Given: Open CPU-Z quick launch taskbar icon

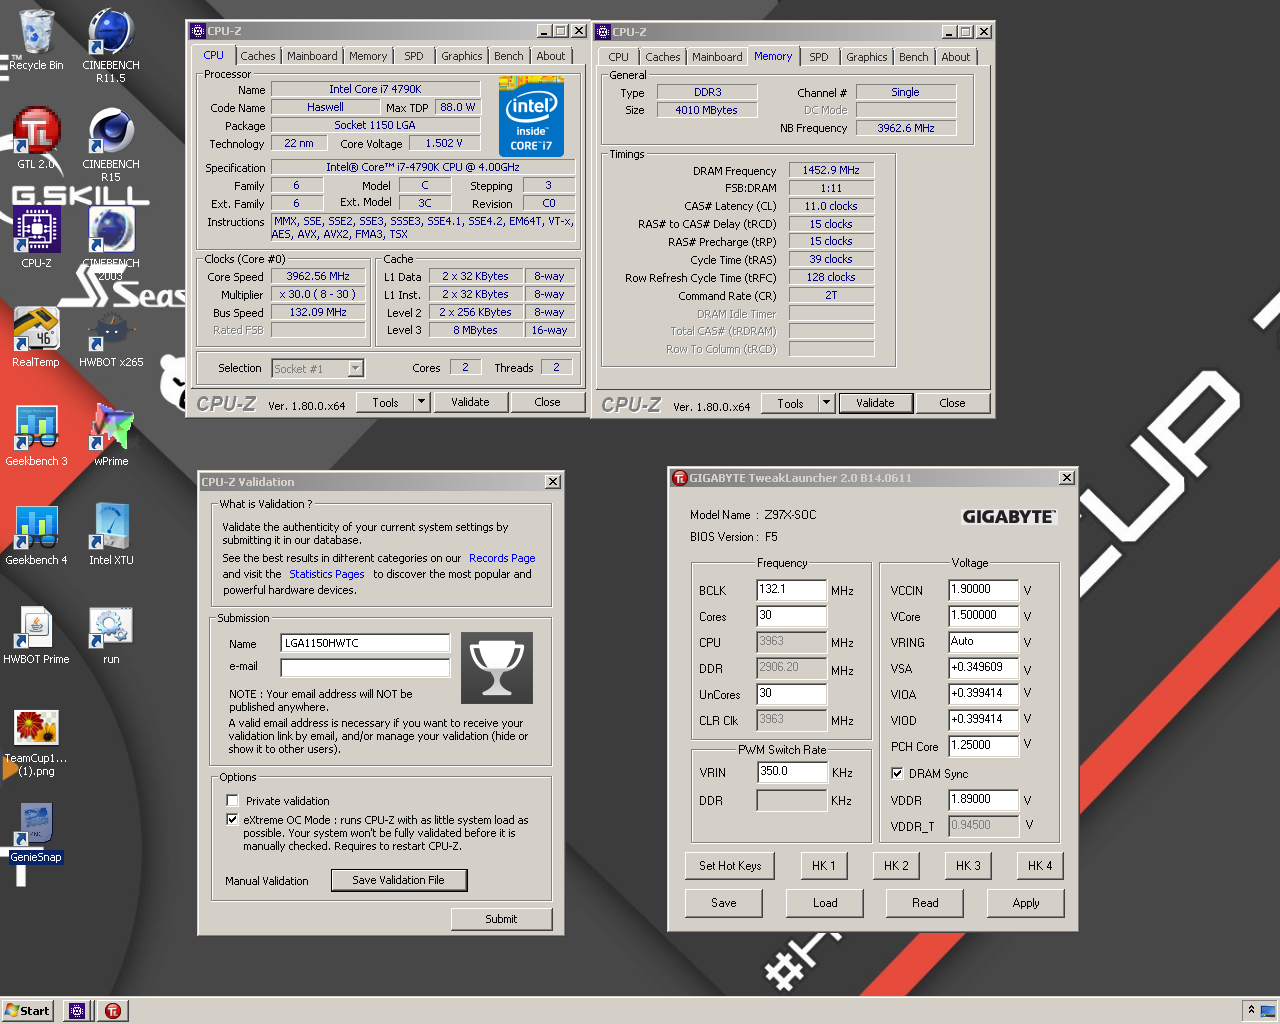Looking at the screenshot, I should (x=77, y=1010).
